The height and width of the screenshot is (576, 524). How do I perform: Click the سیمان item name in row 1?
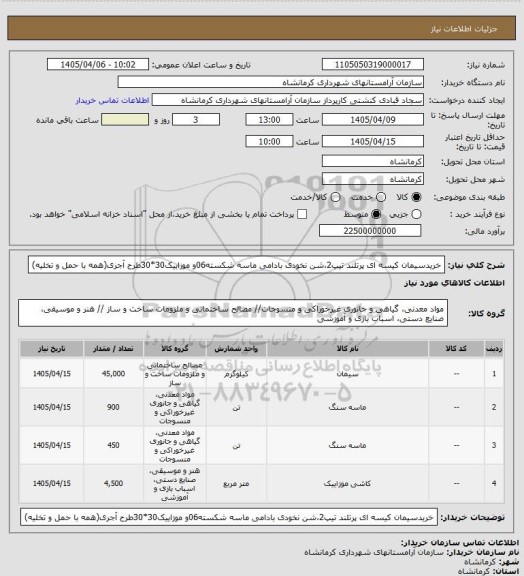[x=348, y=374]
